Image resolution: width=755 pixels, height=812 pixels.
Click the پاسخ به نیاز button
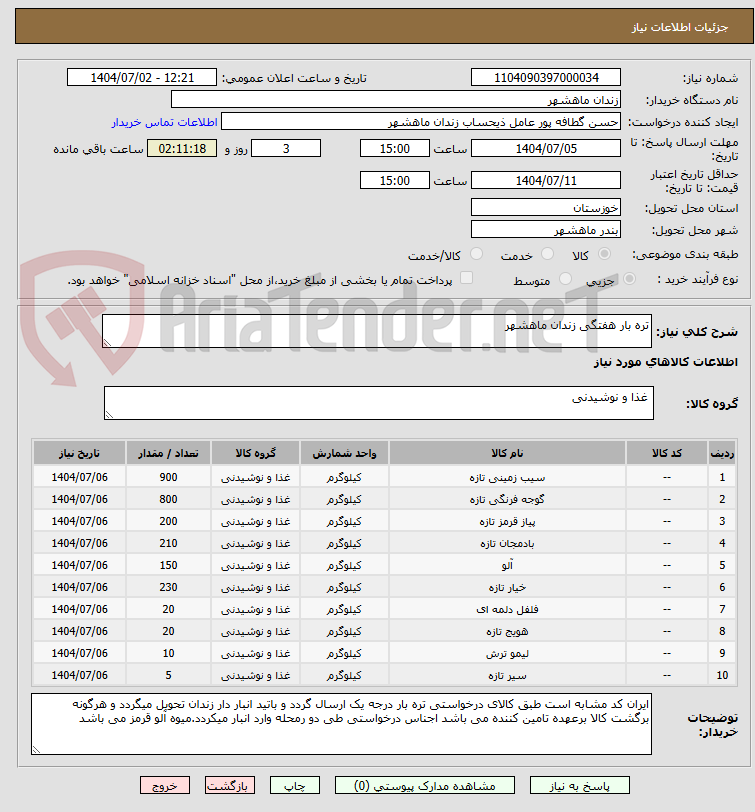tap(579, 786)
